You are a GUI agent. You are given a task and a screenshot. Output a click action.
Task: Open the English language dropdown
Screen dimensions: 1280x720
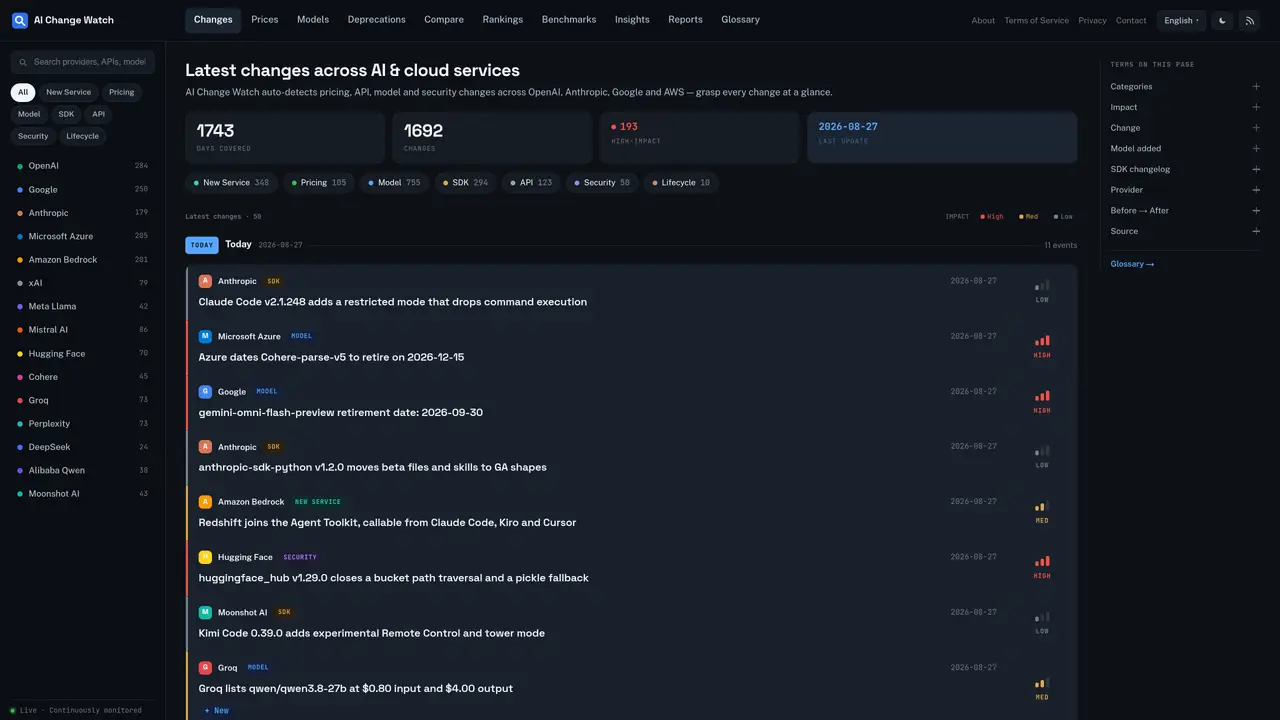[1181, 20]
